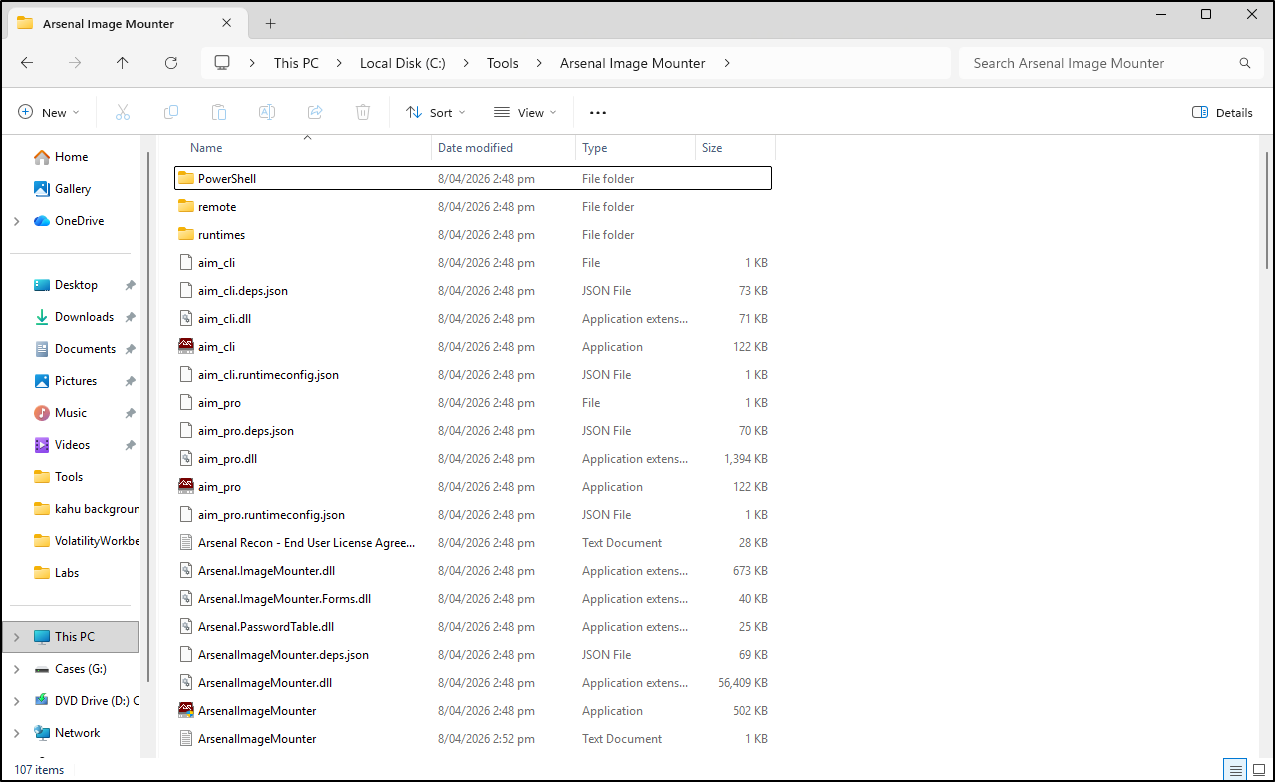Viewport: 1275px width, 782px height.
Task: Navigate to Tools breadcrumb
Action: click(x=503, y=63)
